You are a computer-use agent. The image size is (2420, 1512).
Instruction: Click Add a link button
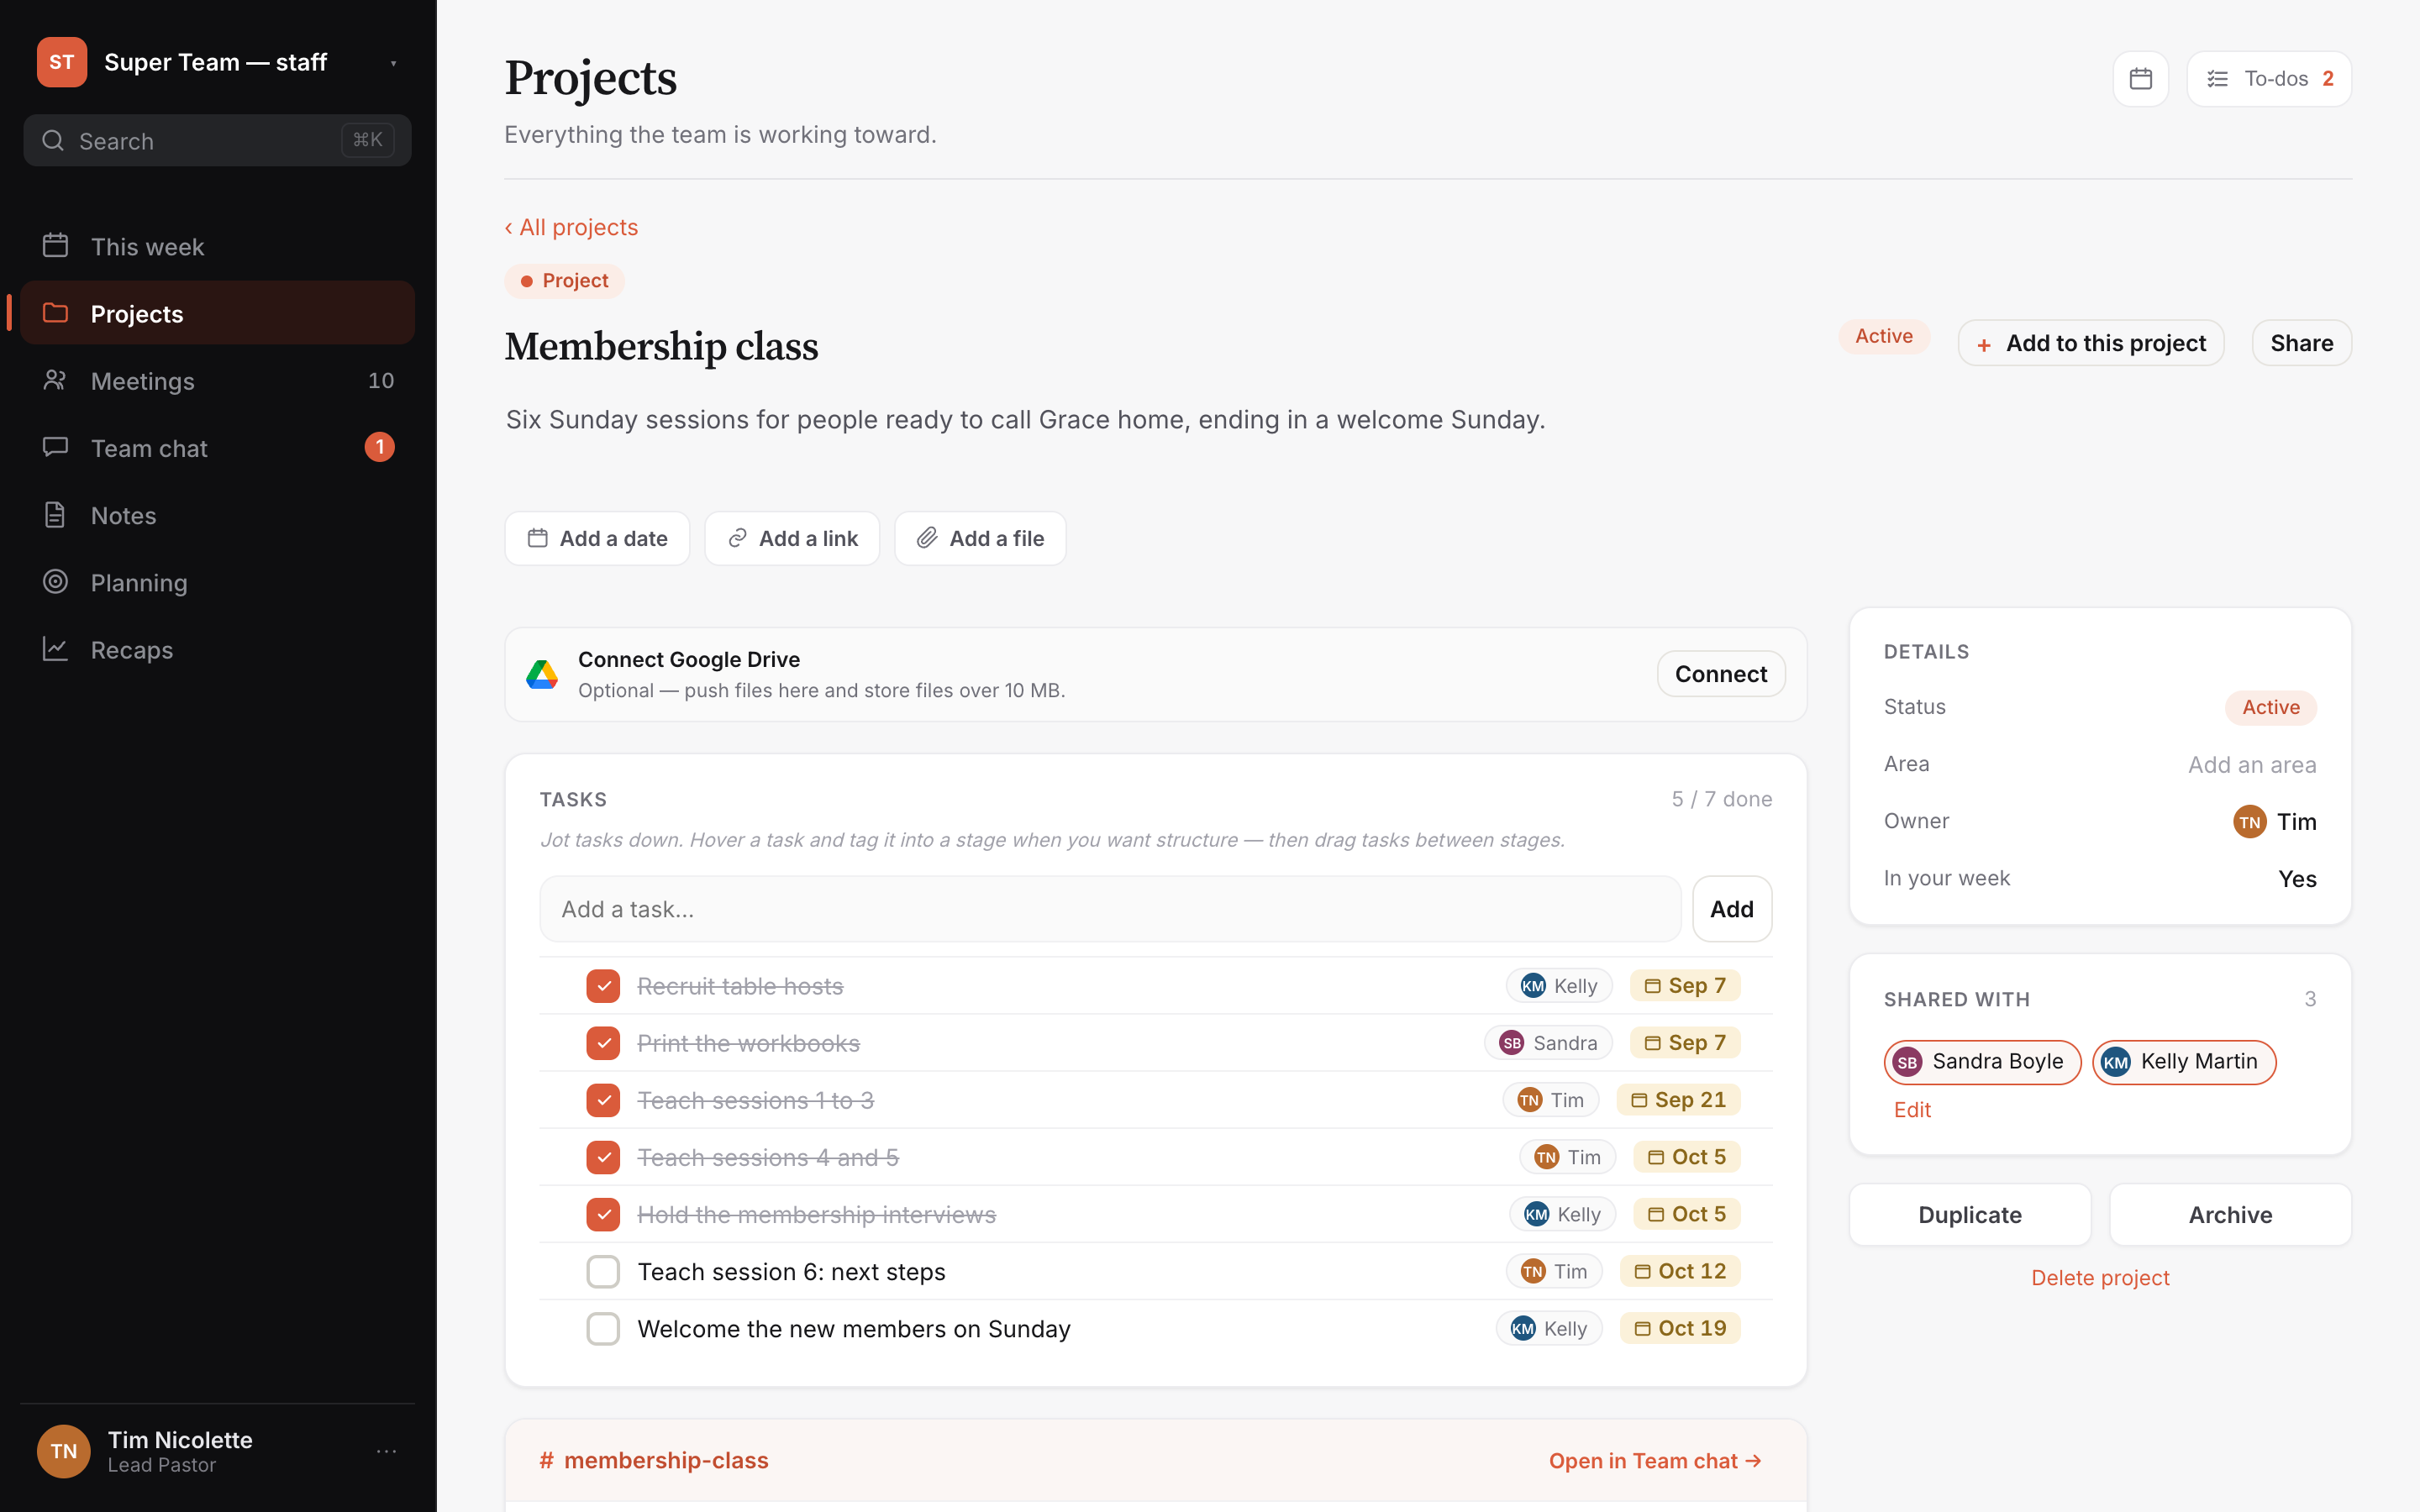pyautogui.click(x=792, y=538)
